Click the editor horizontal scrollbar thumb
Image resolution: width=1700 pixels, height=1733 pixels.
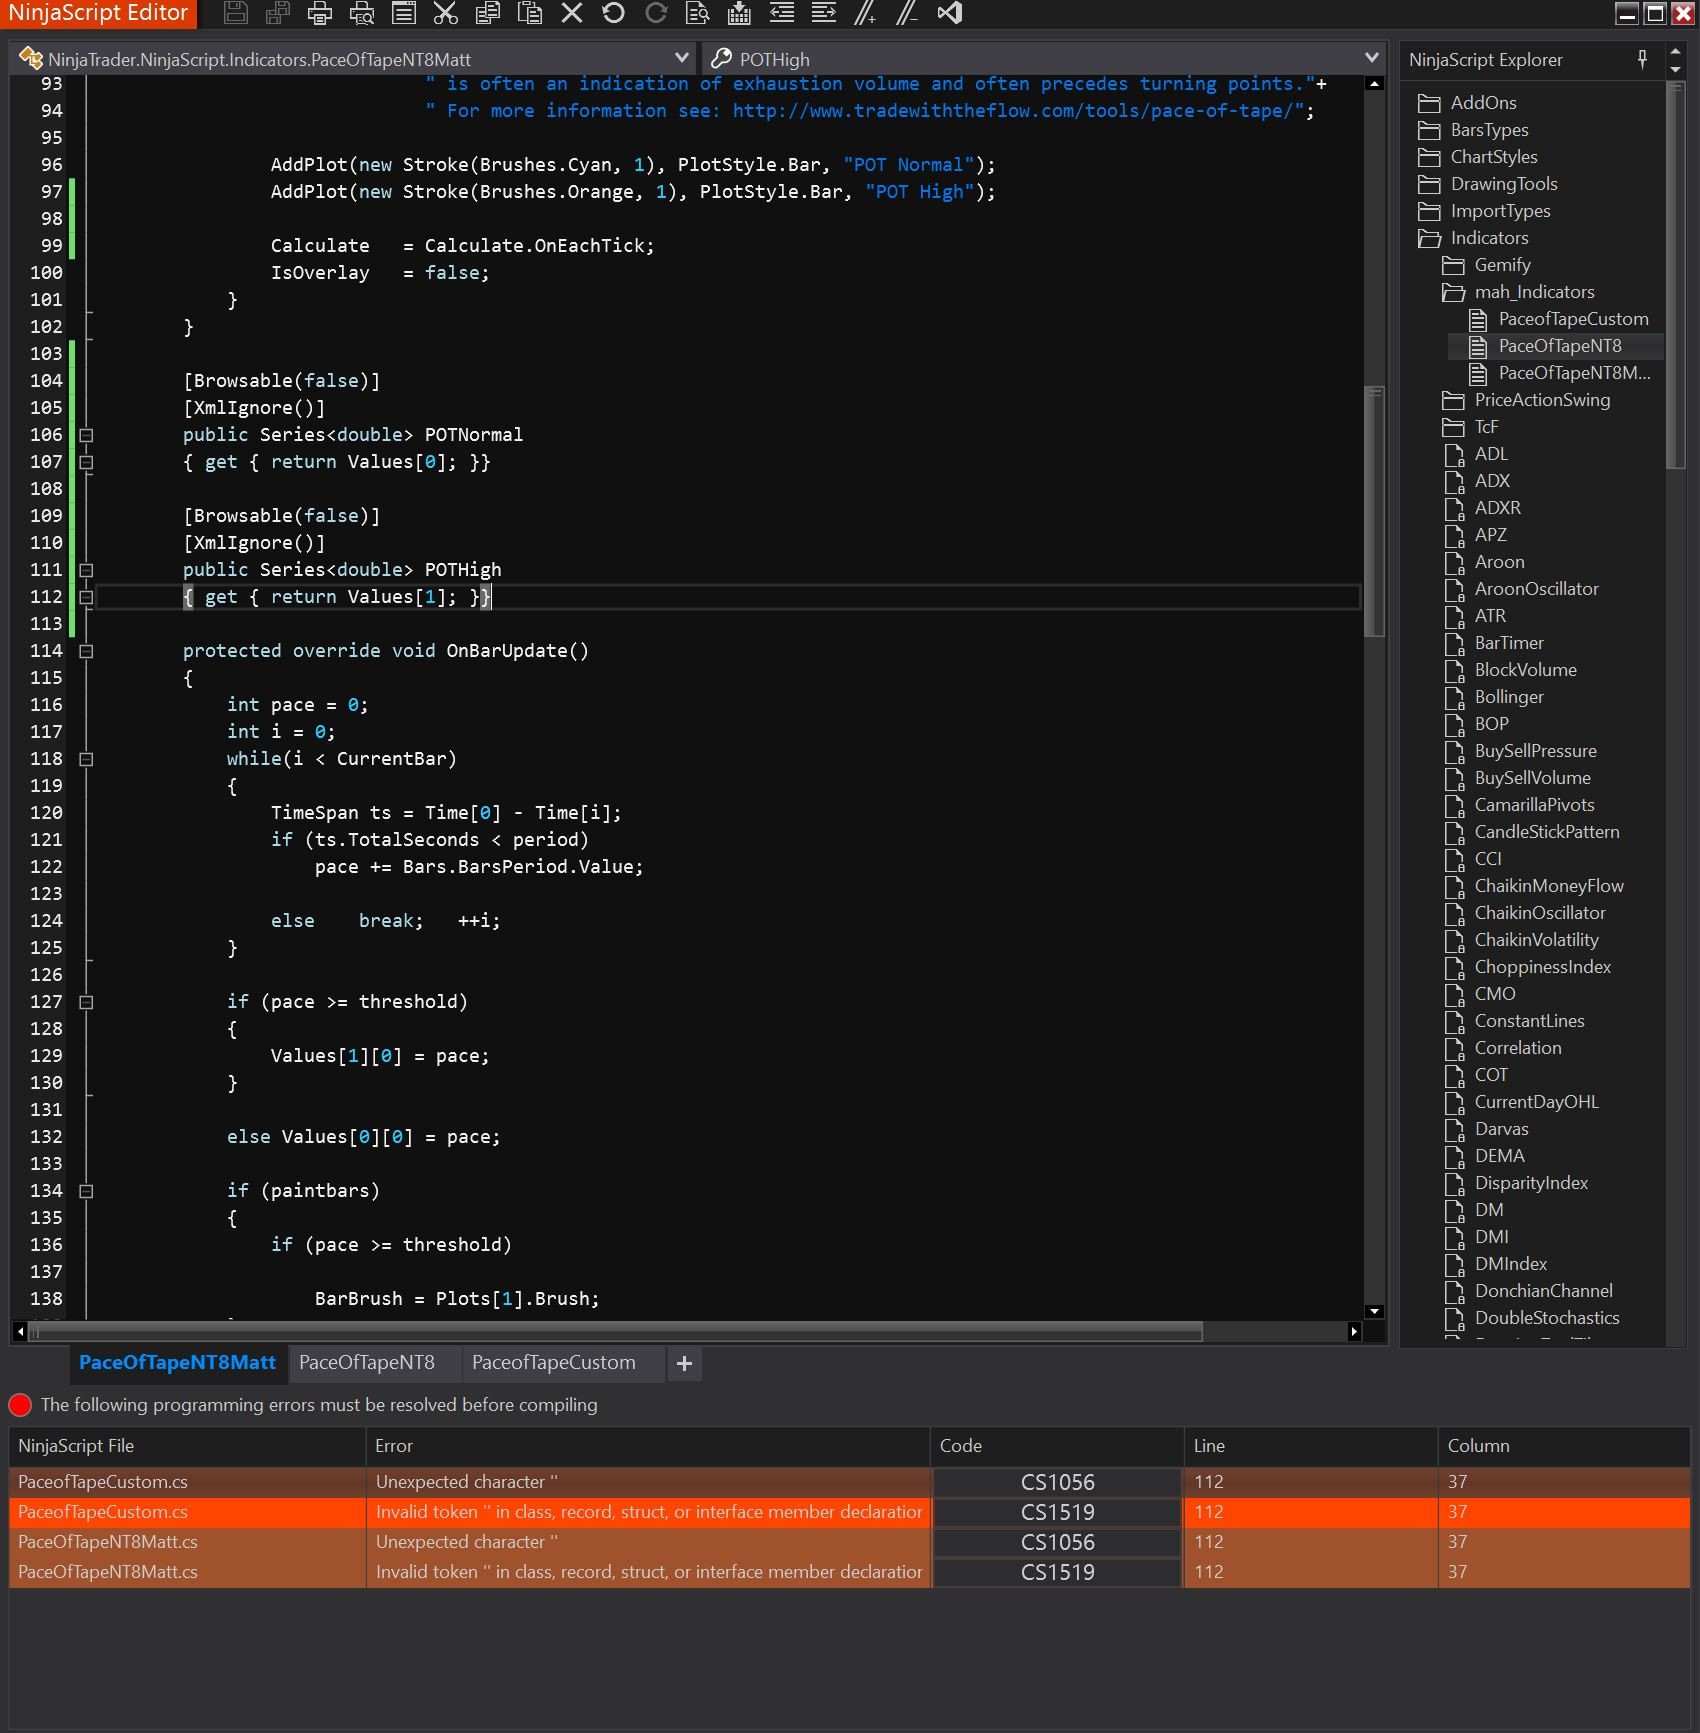[x=616, y=1331]
